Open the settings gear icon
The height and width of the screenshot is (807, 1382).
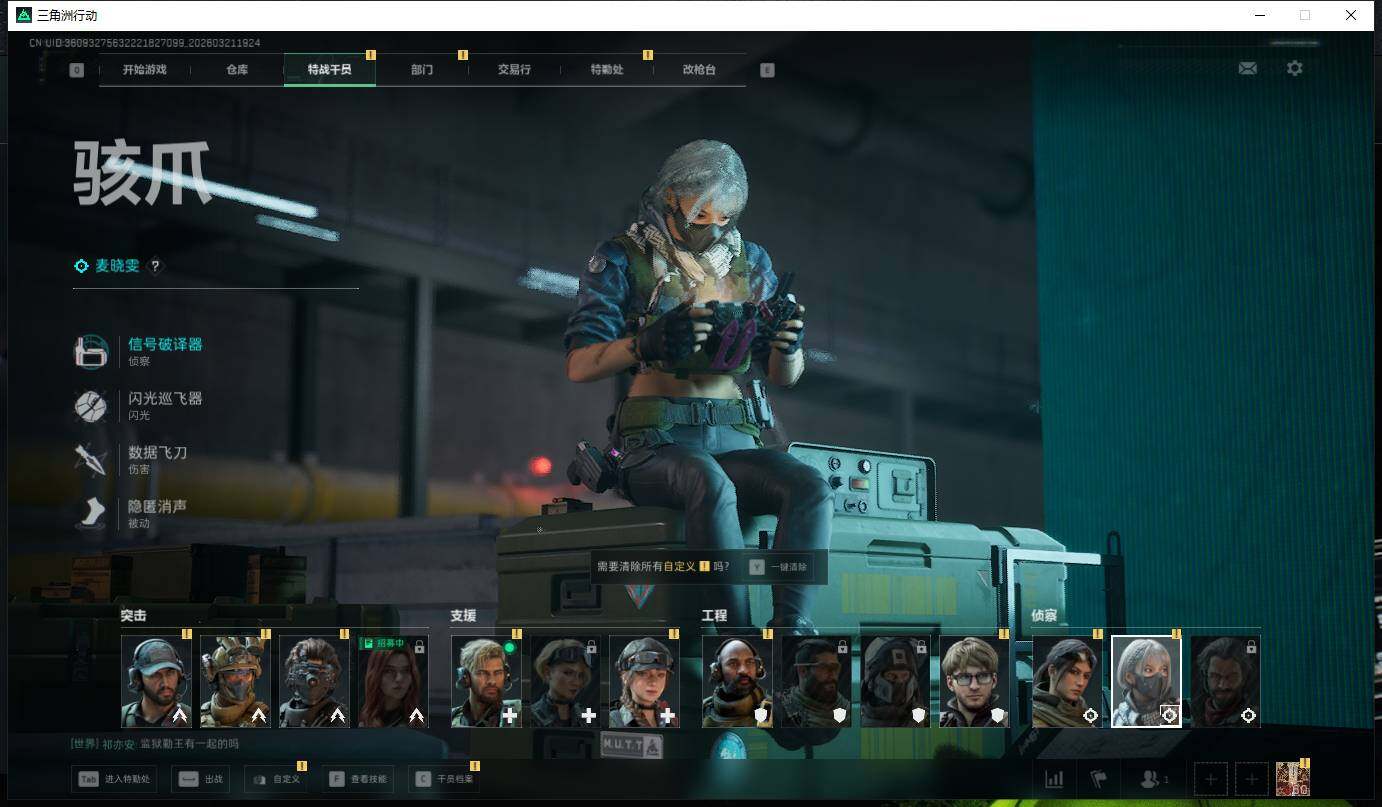[x=1294, y=69]
